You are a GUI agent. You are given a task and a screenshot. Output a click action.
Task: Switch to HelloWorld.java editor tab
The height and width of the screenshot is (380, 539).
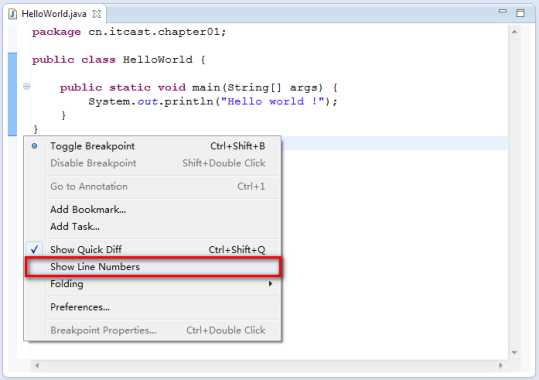tap(54, 14)
